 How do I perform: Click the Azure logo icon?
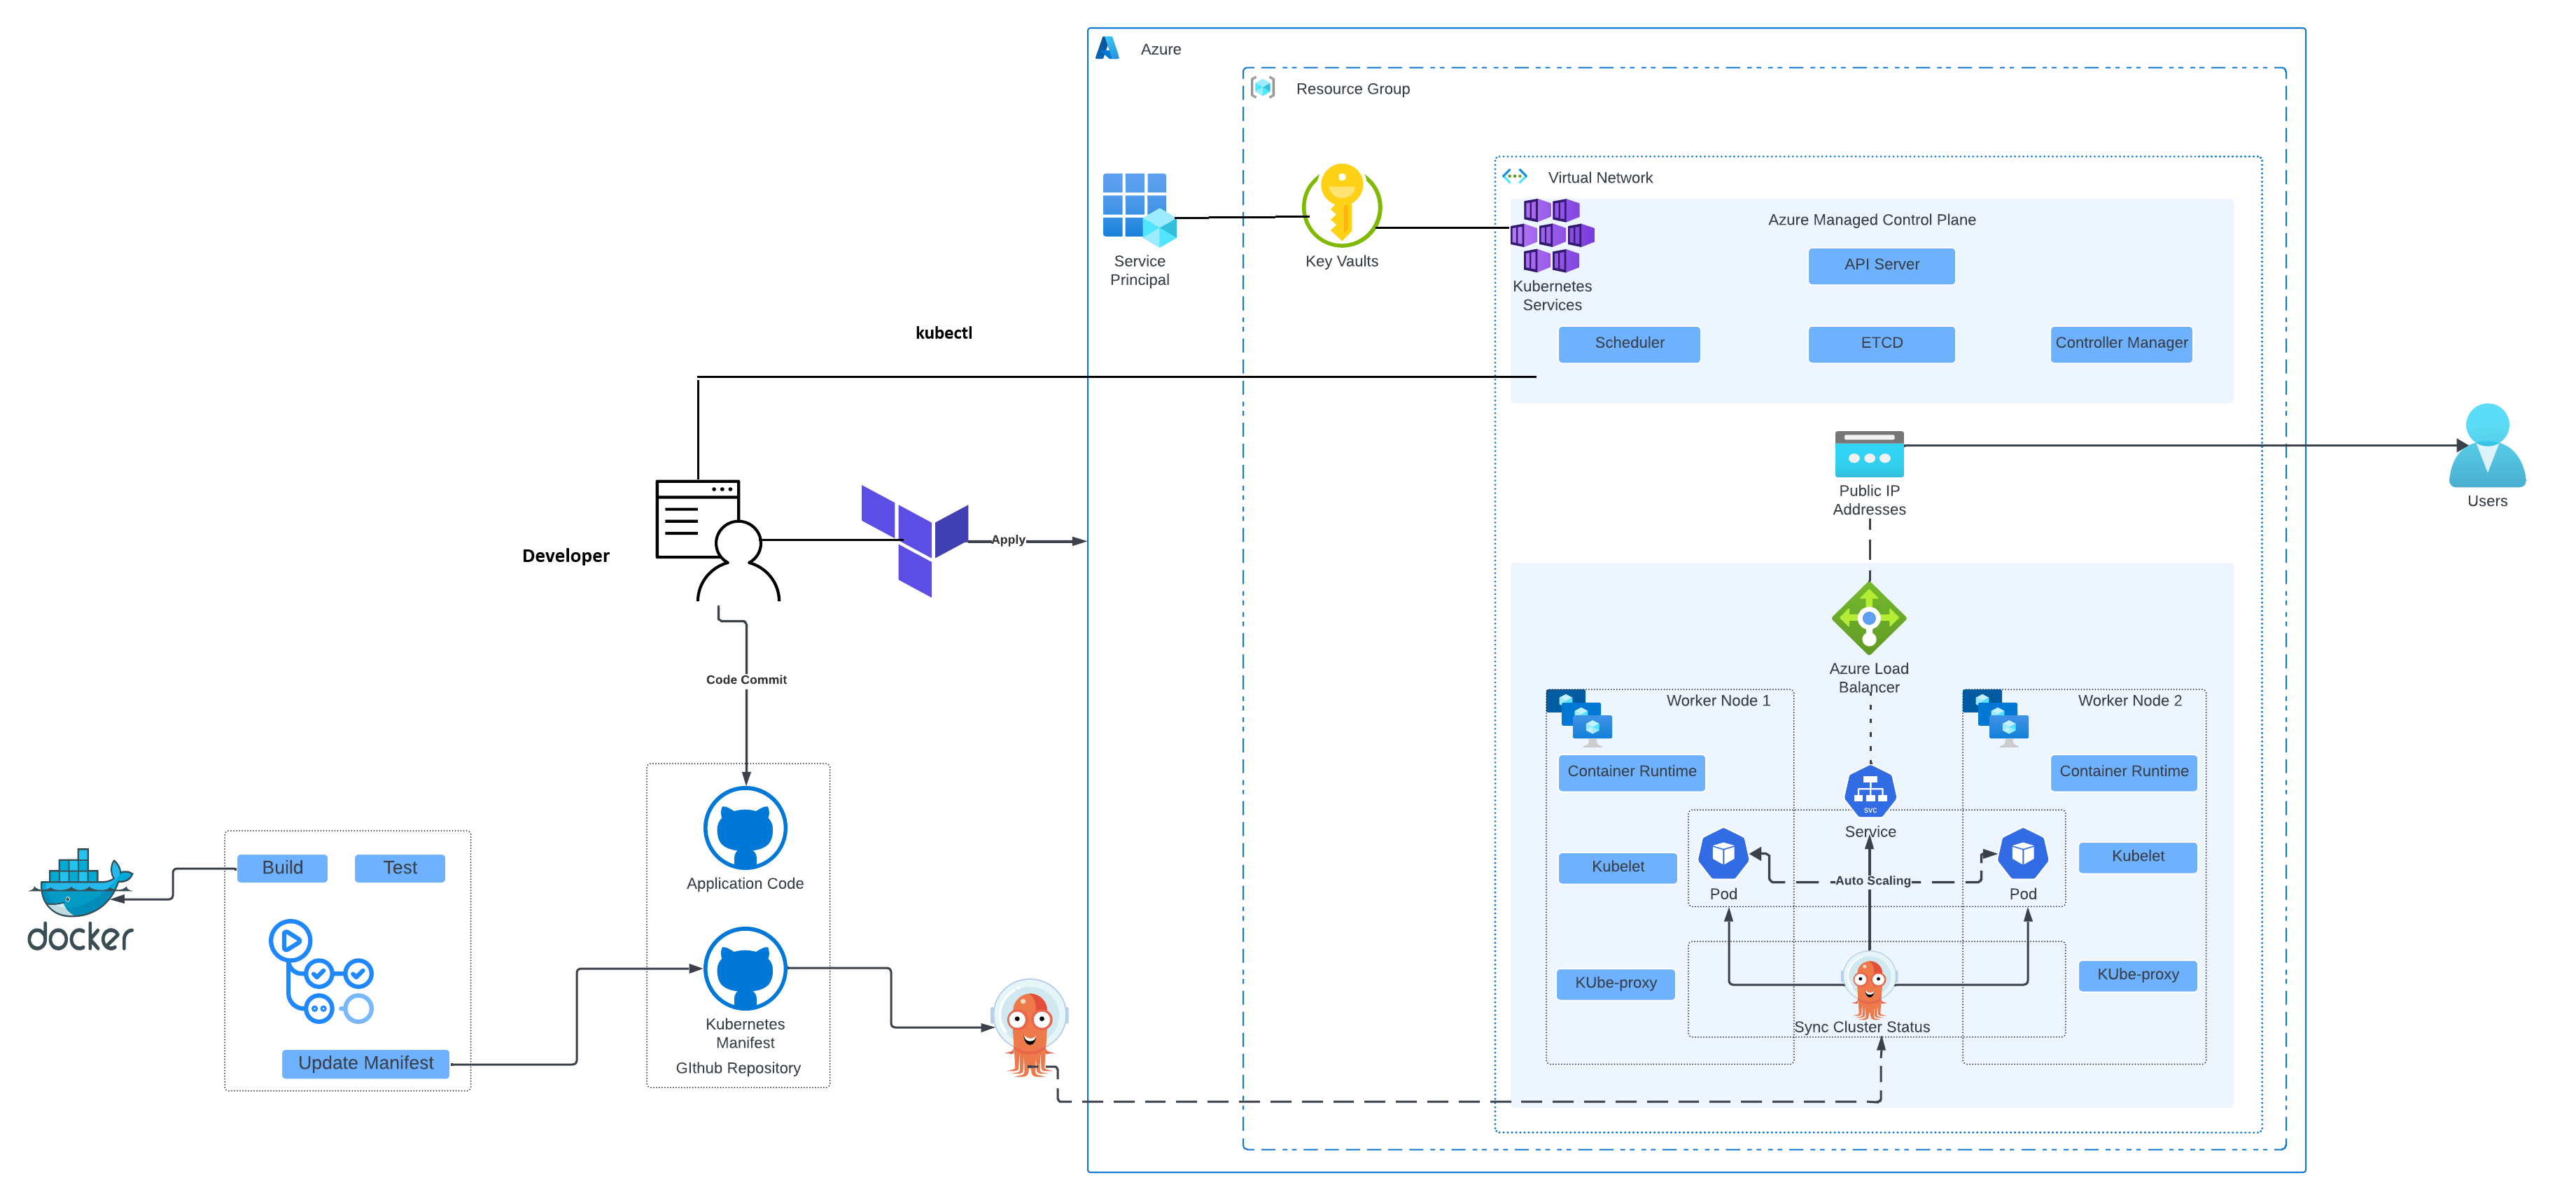point(1107,48)
